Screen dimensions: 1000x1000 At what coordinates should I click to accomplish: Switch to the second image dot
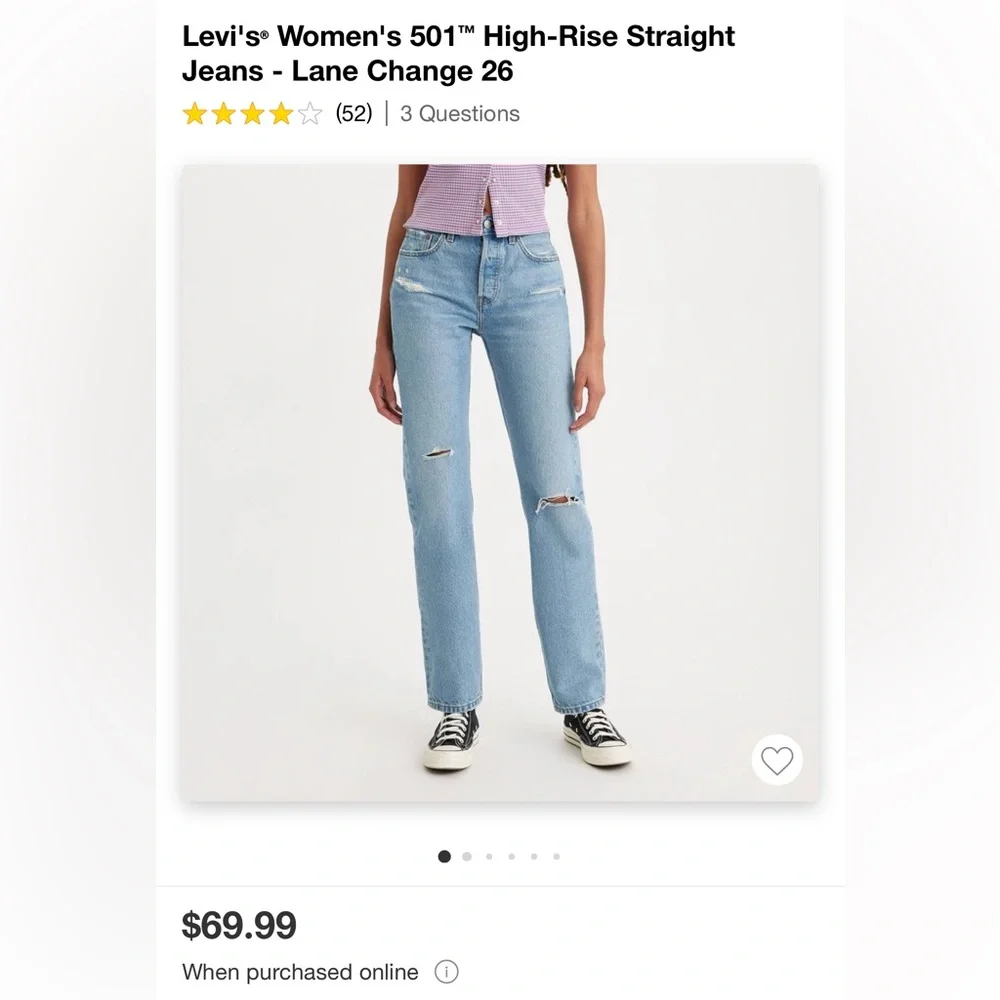(467, 856)
